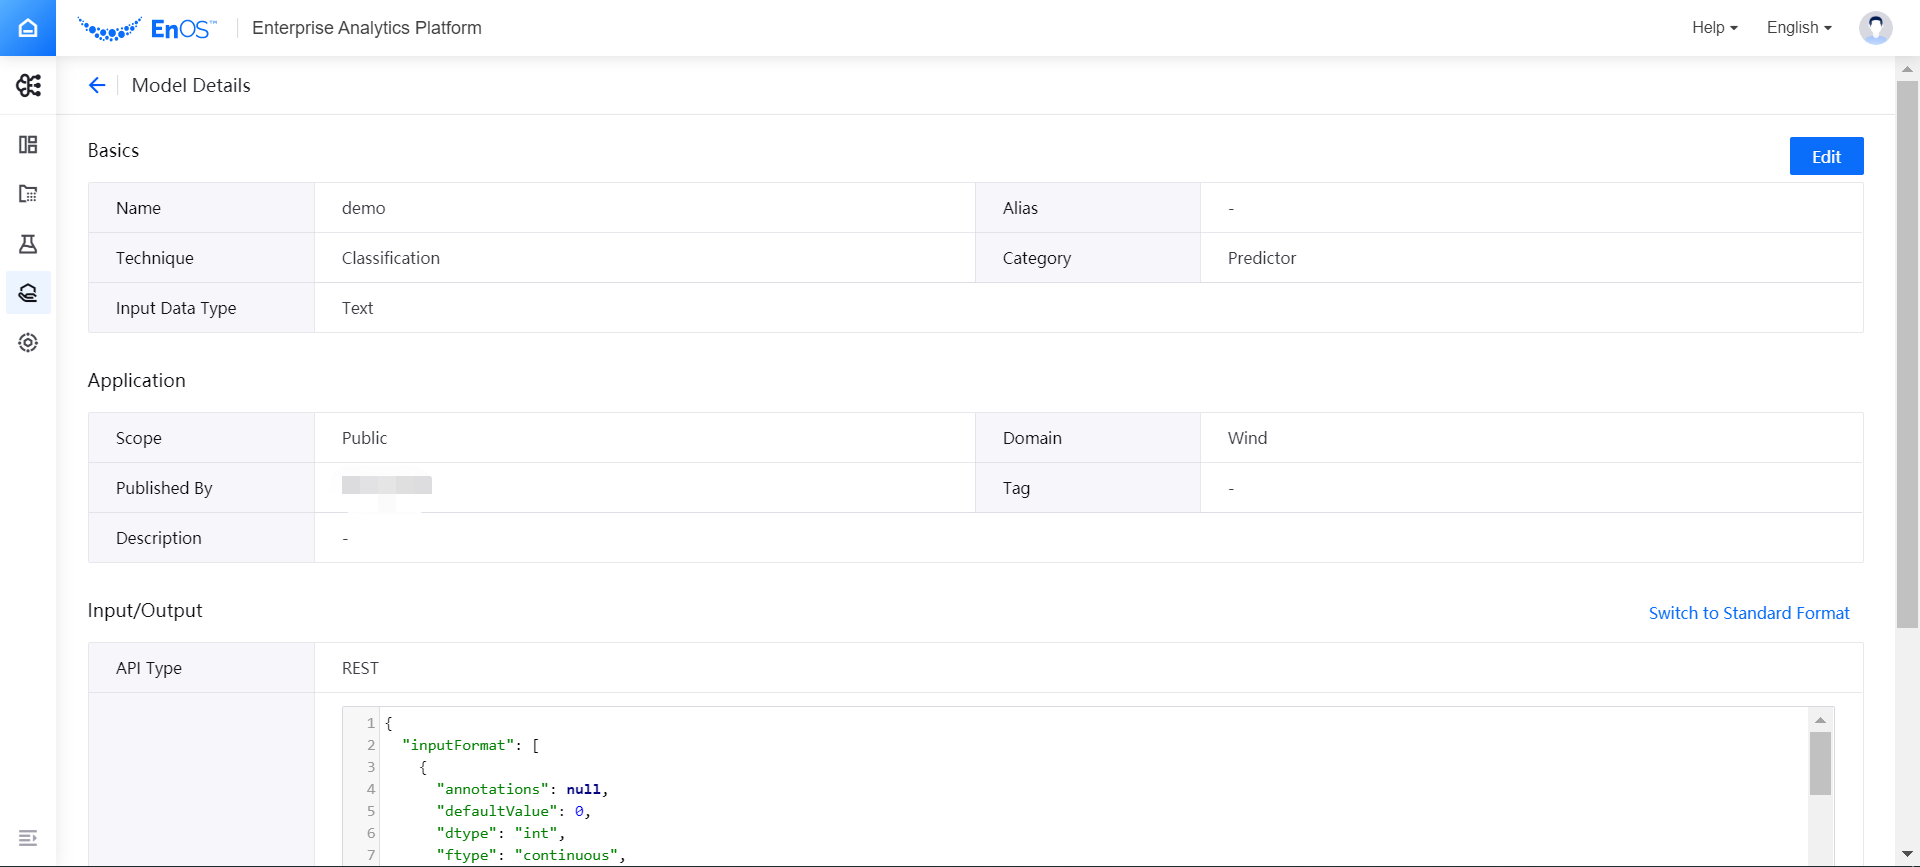The height and width of the screenshot is (867, 1920).
Task: Click the code editor scrollbar thumb
Action: coord(1820,763)
